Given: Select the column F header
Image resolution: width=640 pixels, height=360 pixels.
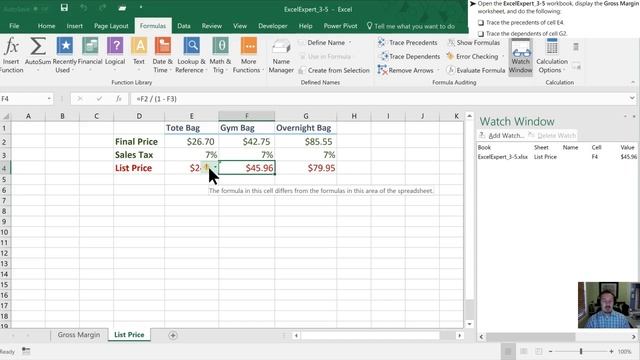Looking at the screenshot, I should (x=247, y=116).
